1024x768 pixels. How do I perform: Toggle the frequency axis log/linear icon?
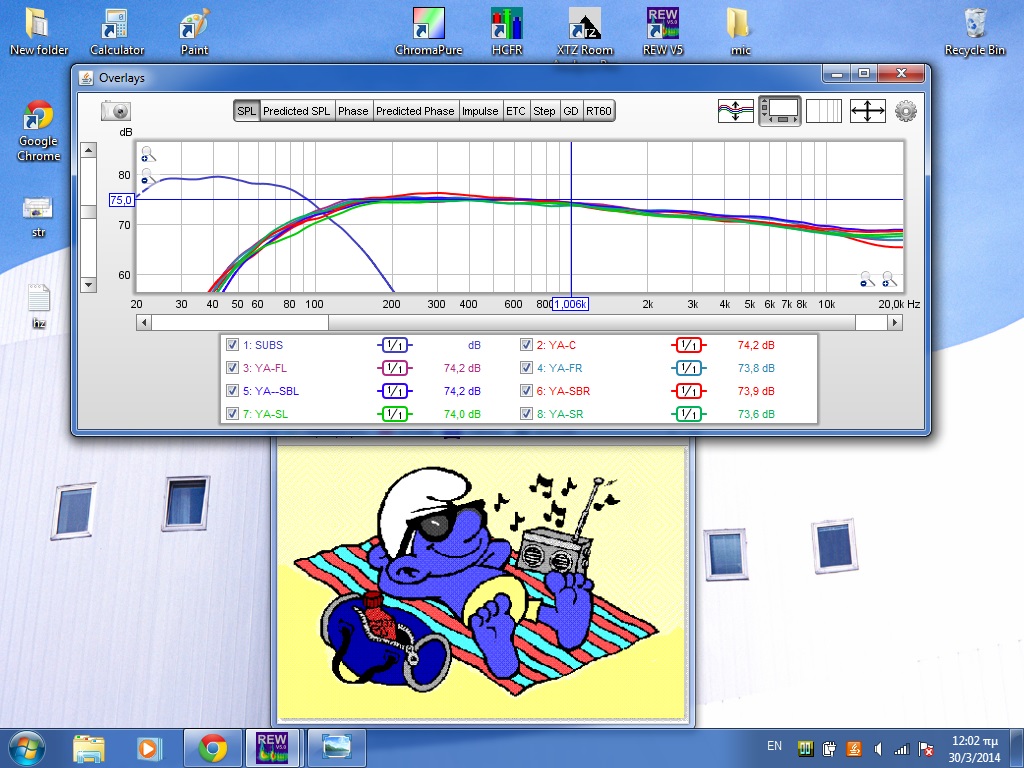824,111
